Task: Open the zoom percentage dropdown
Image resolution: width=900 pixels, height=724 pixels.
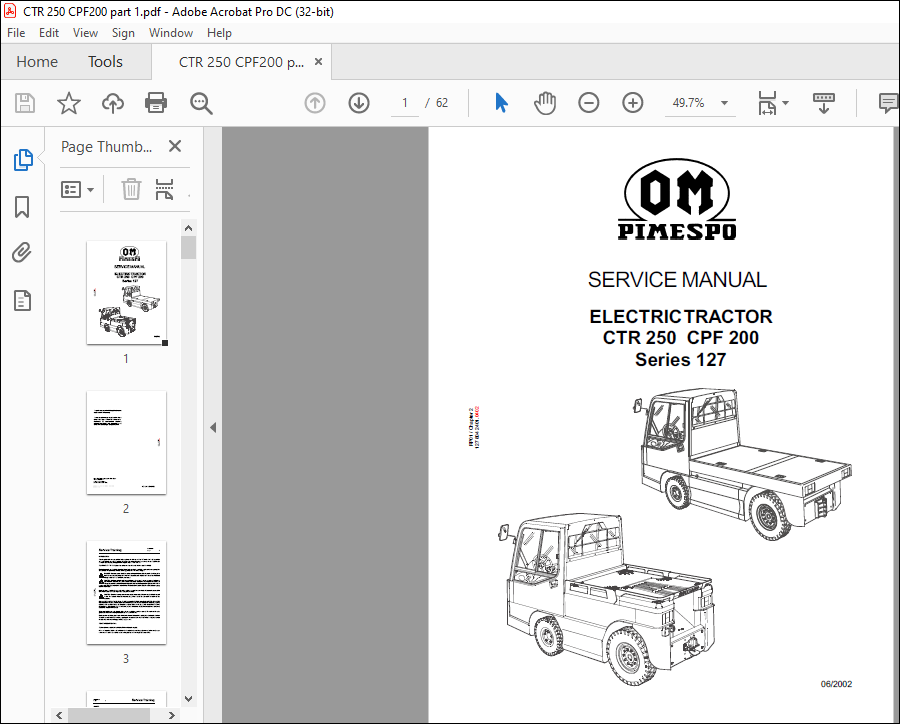Action: coord(724,103)
